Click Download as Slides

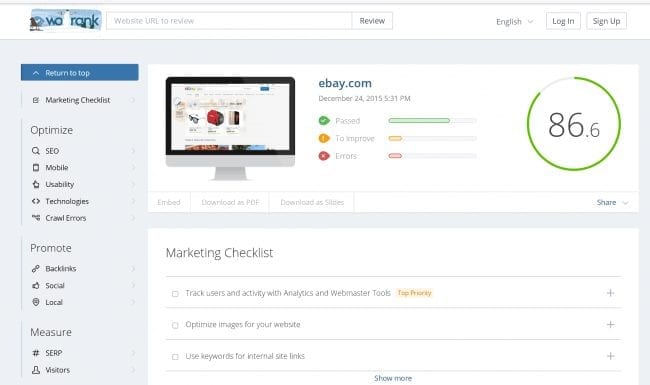click(312, 202)
